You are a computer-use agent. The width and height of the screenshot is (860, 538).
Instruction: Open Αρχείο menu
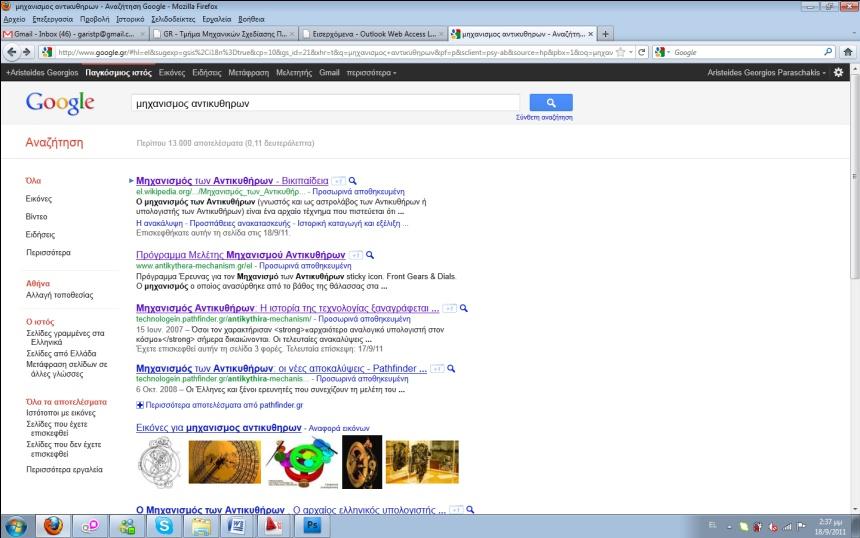14,19
